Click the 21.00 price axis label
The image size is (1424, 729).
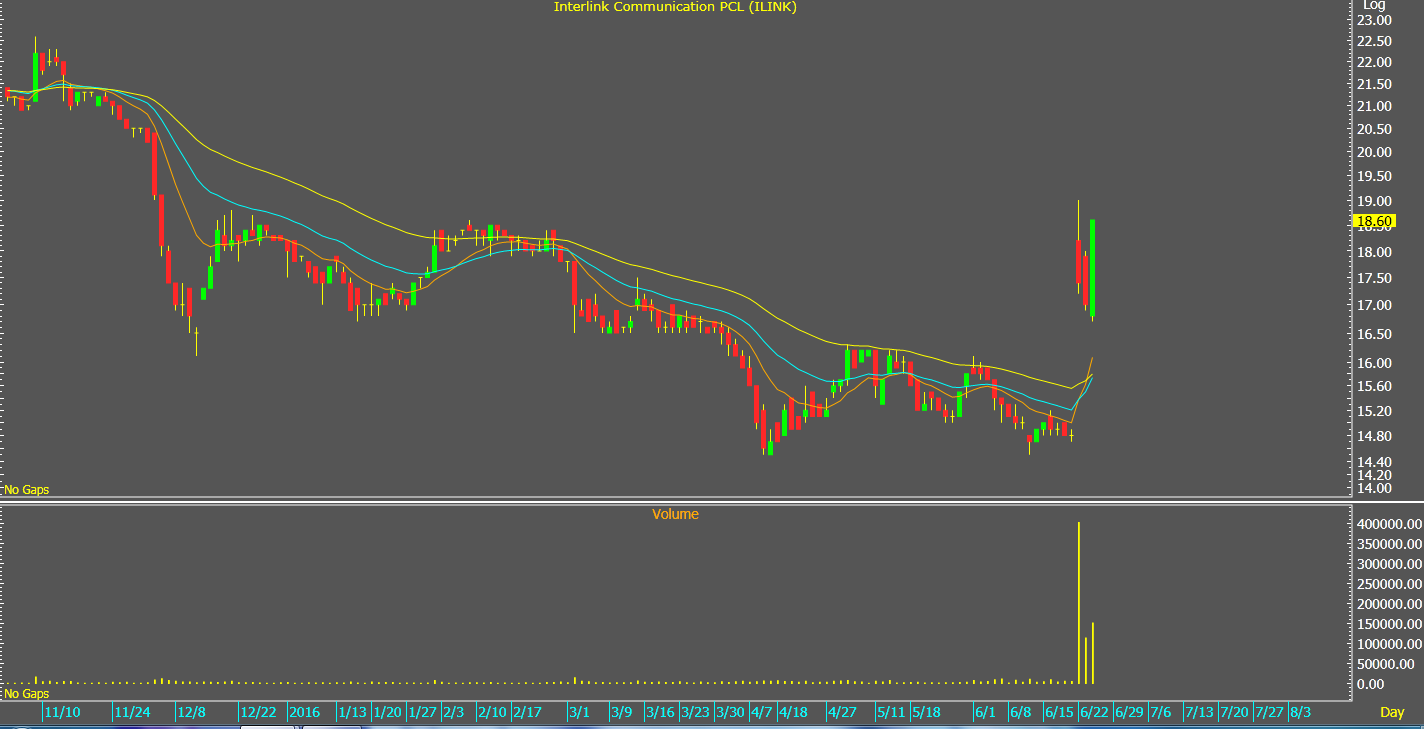1374,106
